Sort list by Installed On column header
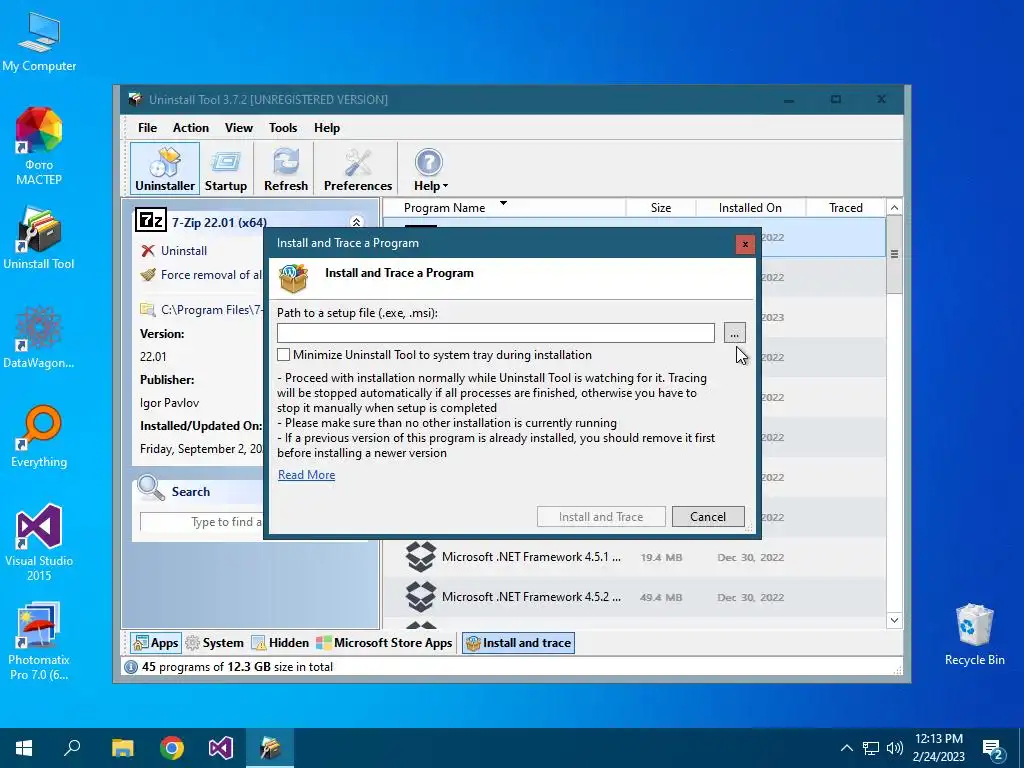The height and width of the screenshot is (768, 1024). pyautogui.click(x=750, y=208)
